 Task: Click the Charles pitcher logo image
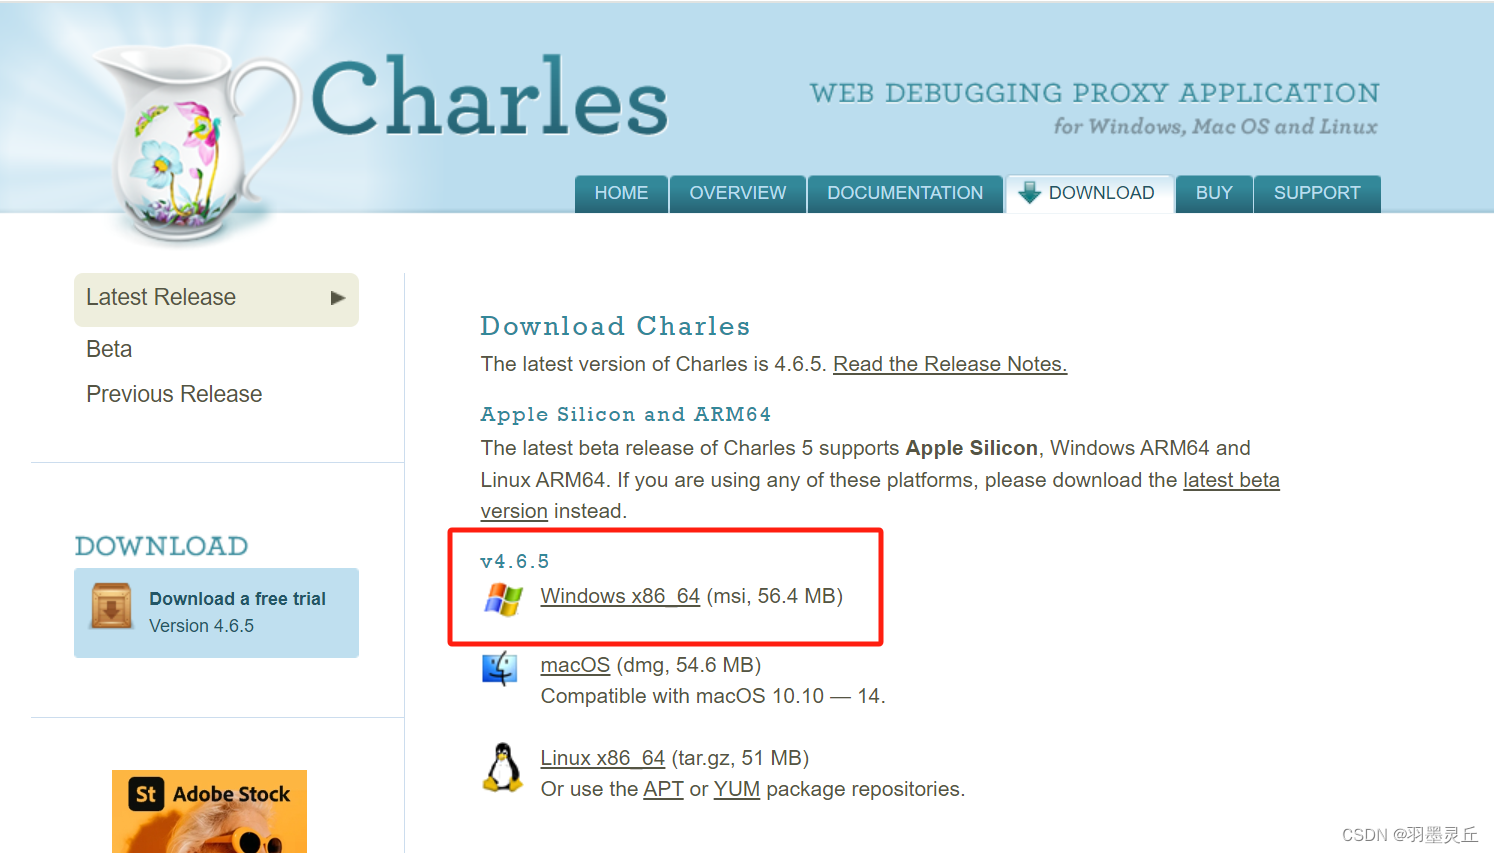tap(195, 142)
